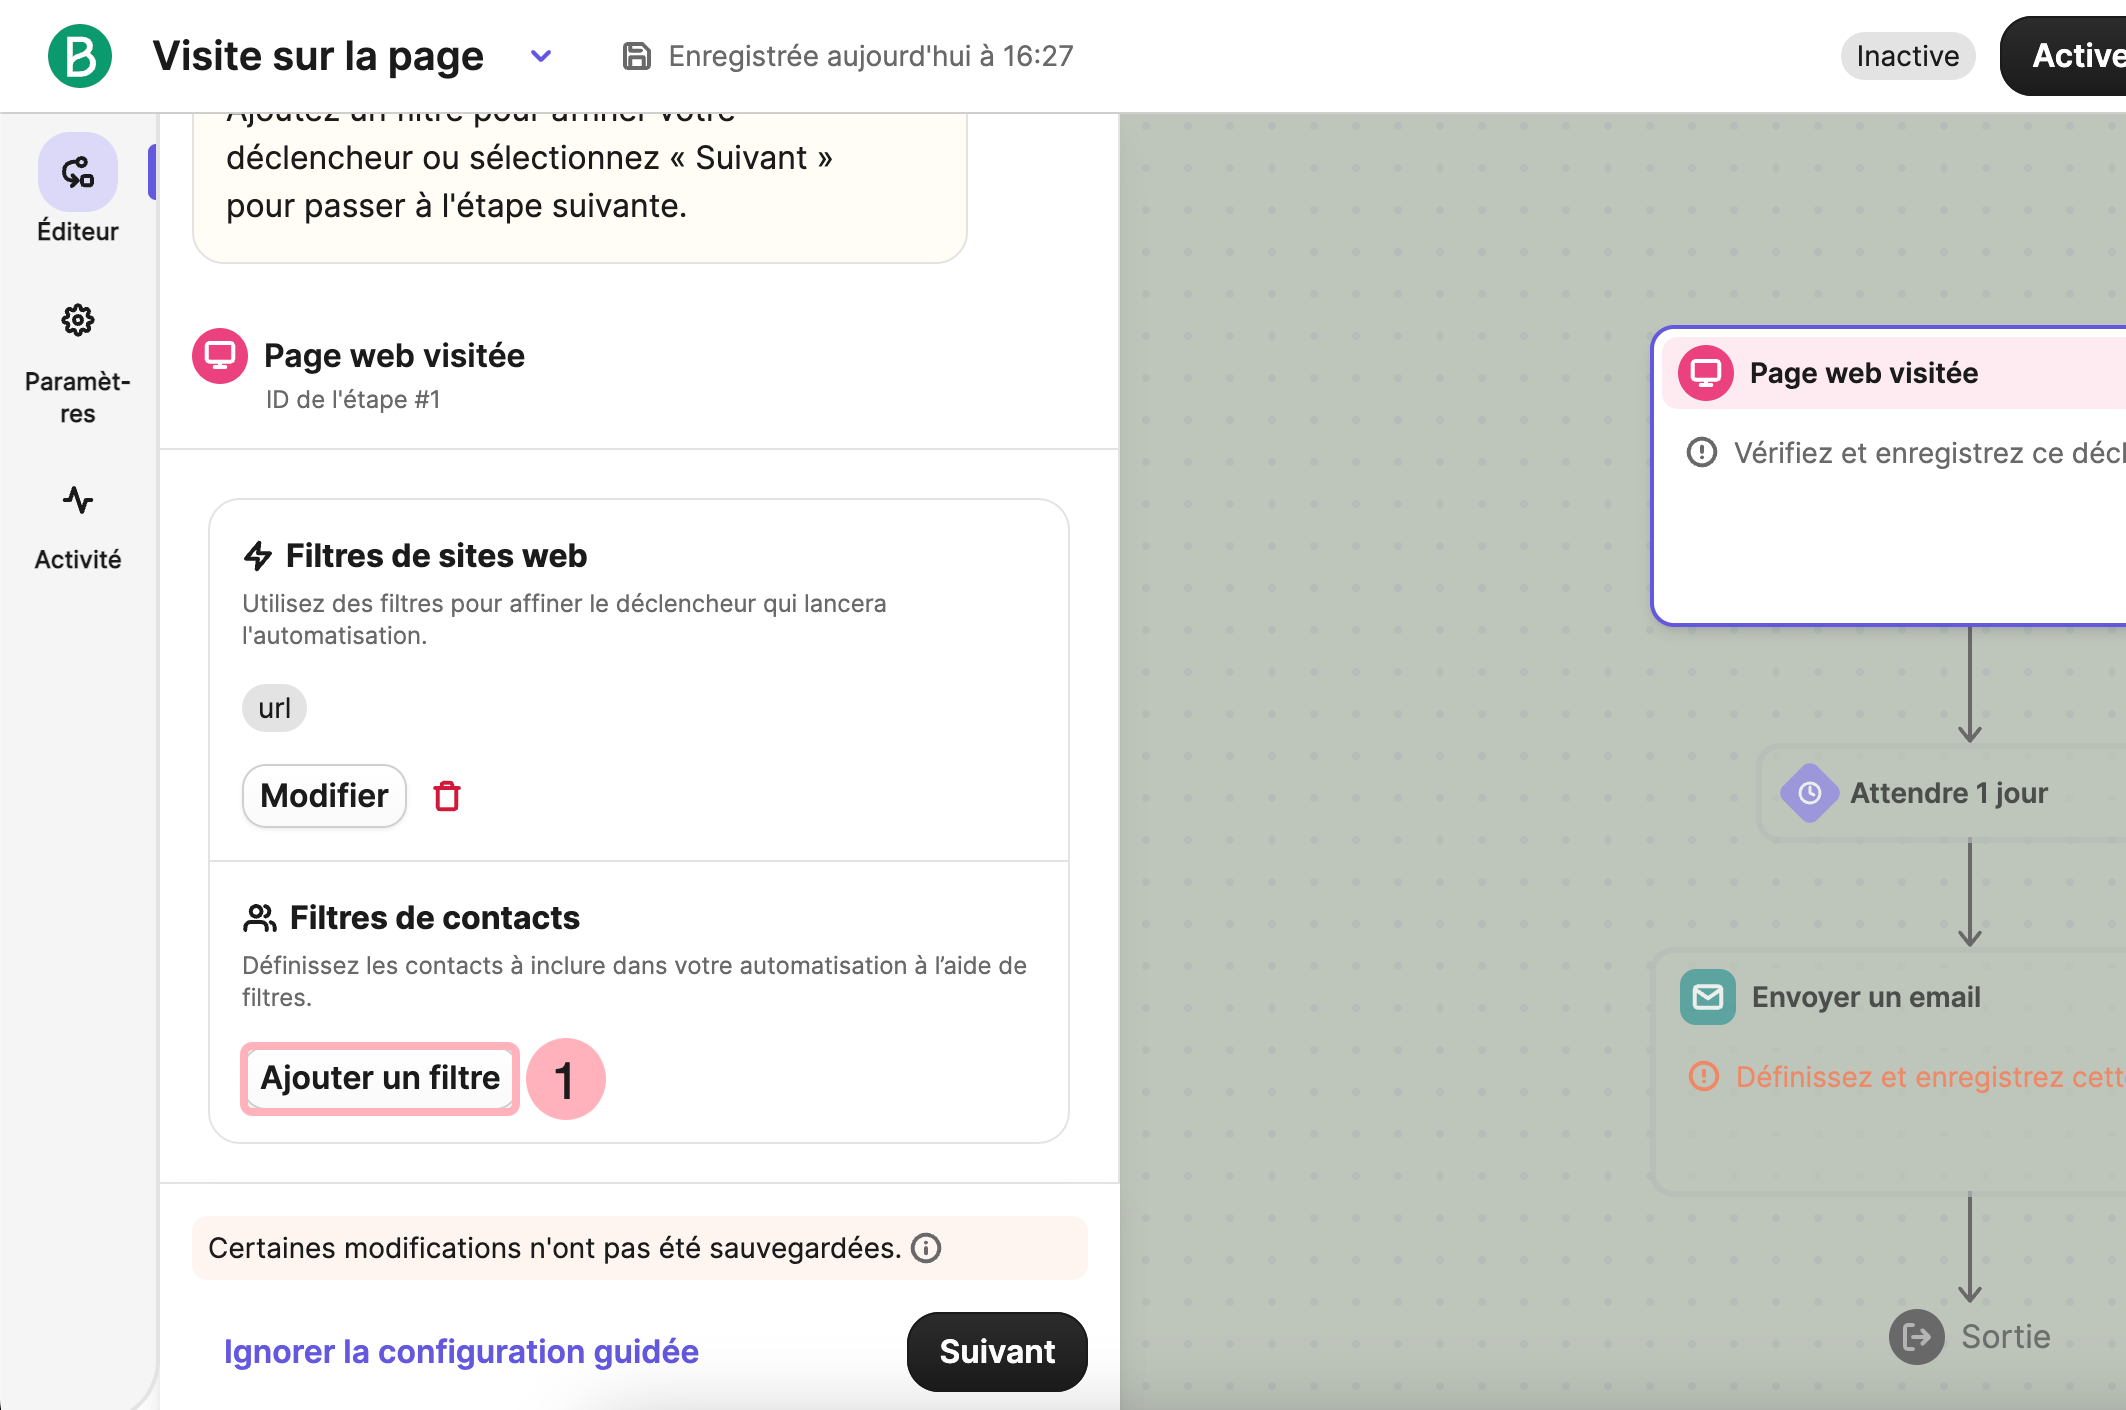Image resolution: width=2126 pixels, height=1410 pixels.
Task: Click the save disk icon
Action: click(637, 56)
